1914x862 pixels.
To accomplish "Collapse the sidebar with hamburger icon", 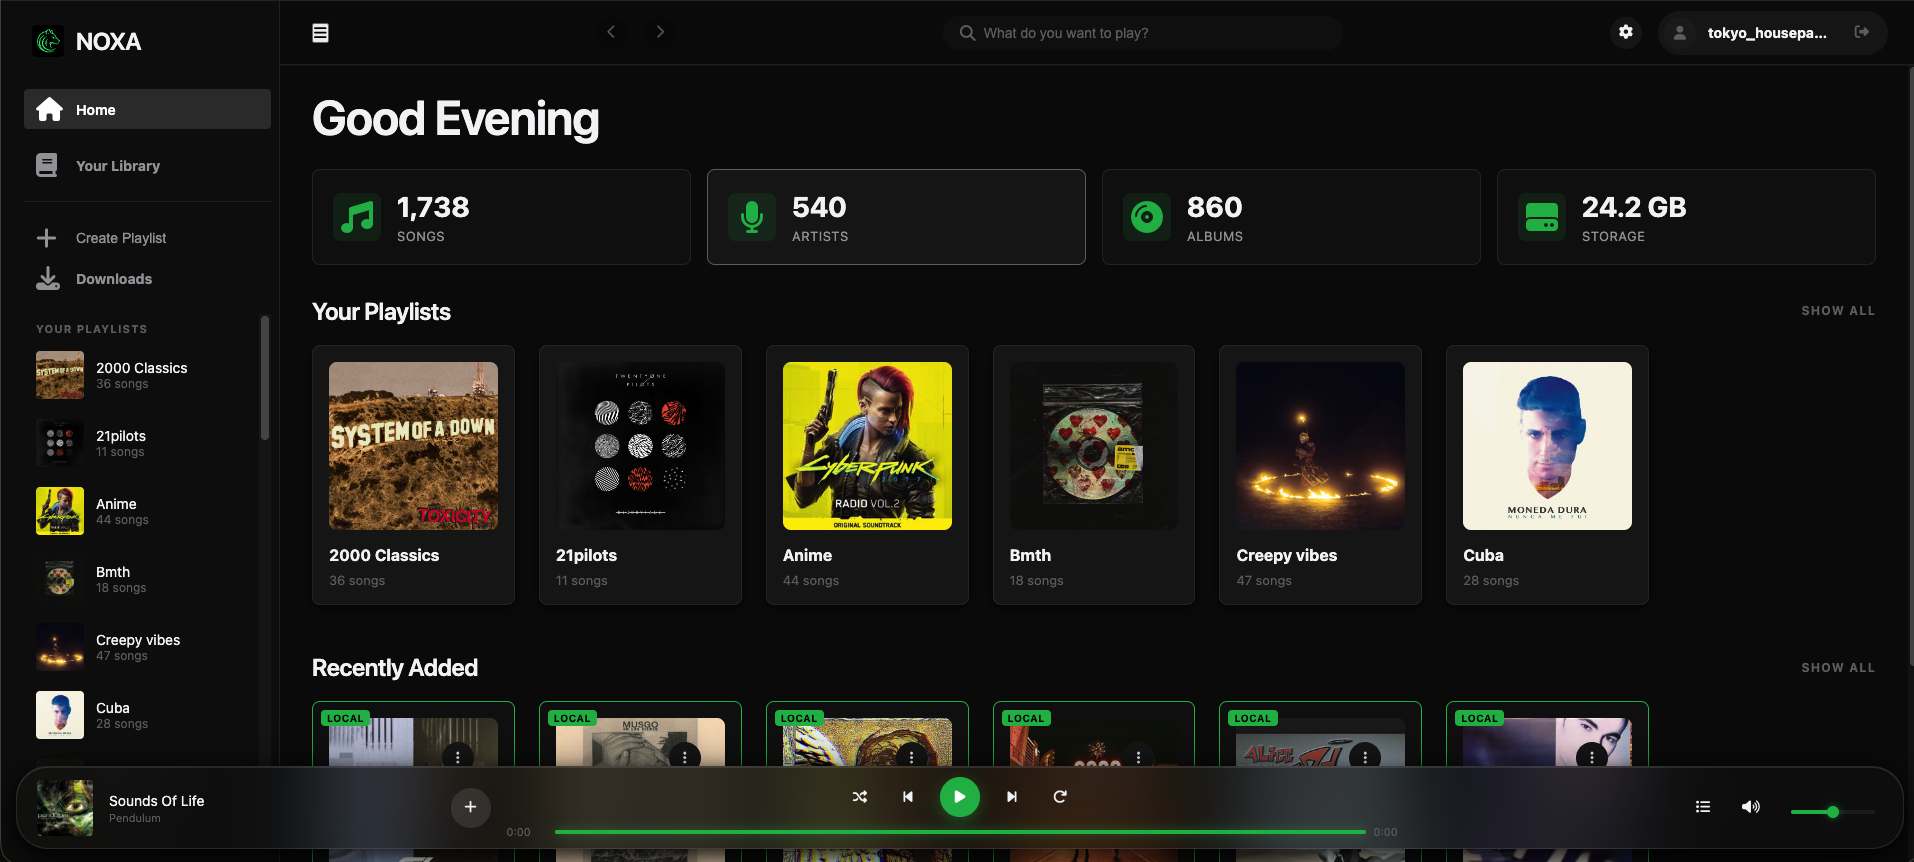I will point(320,33).
